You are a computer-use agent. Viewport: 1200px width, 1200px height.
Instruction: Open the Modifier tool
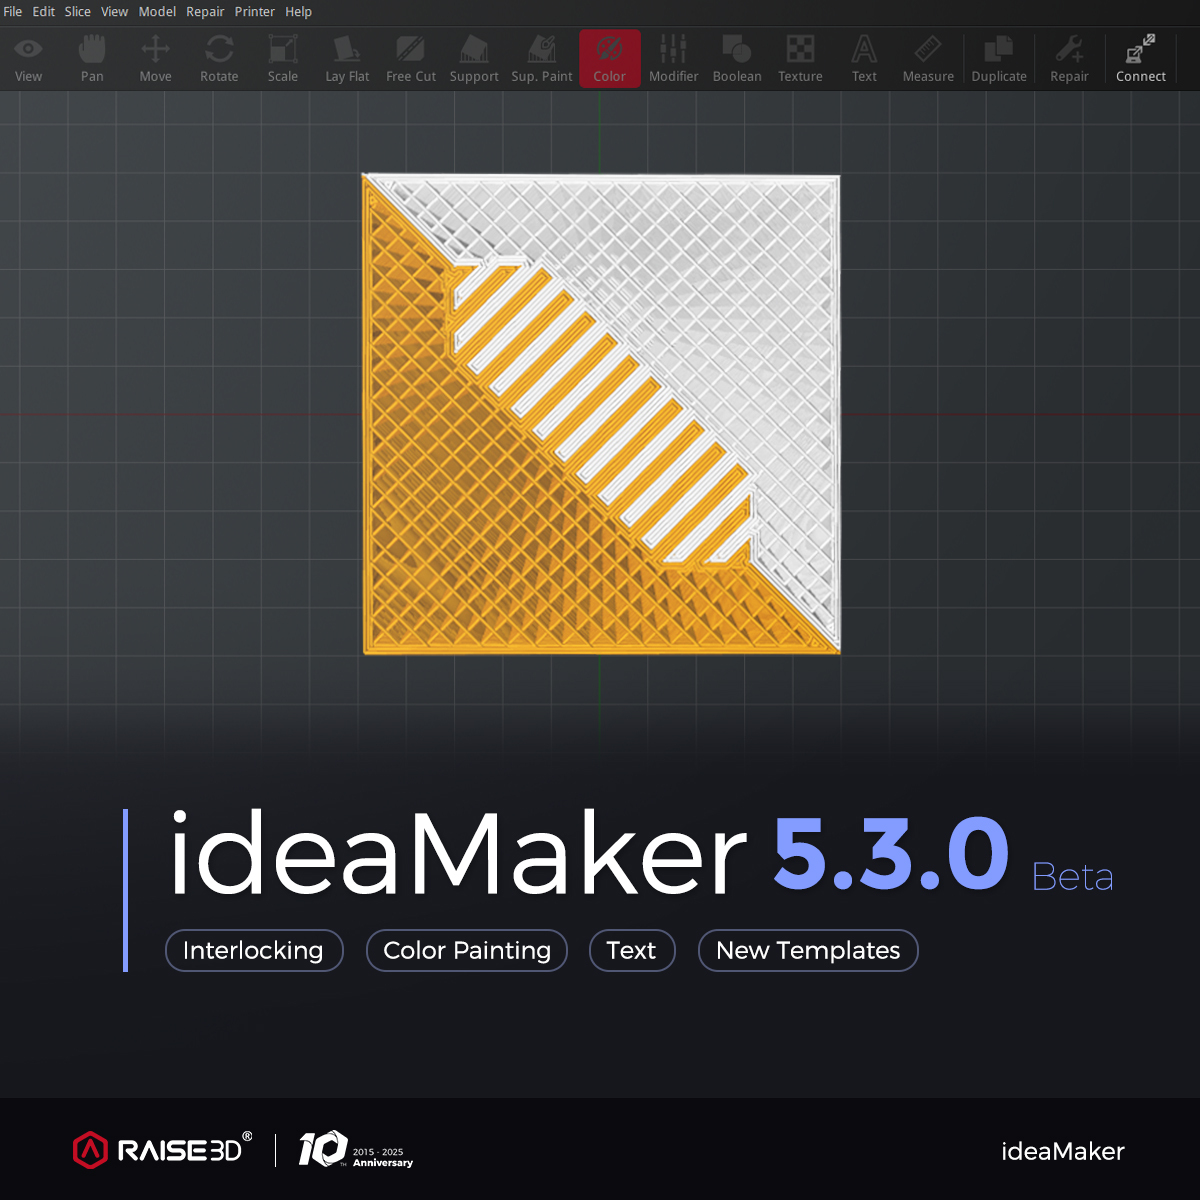[x=674, y=59]
